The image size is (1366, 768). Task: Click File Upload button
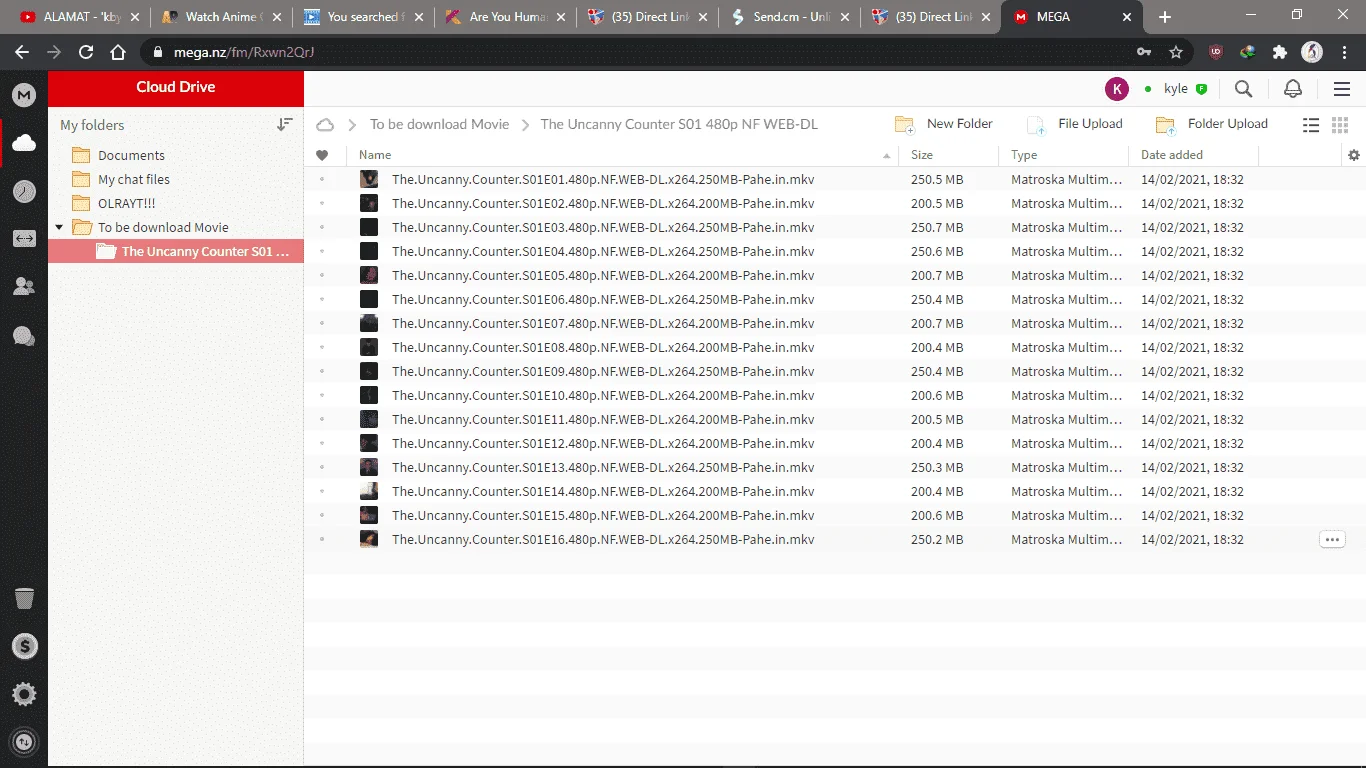1075,124
